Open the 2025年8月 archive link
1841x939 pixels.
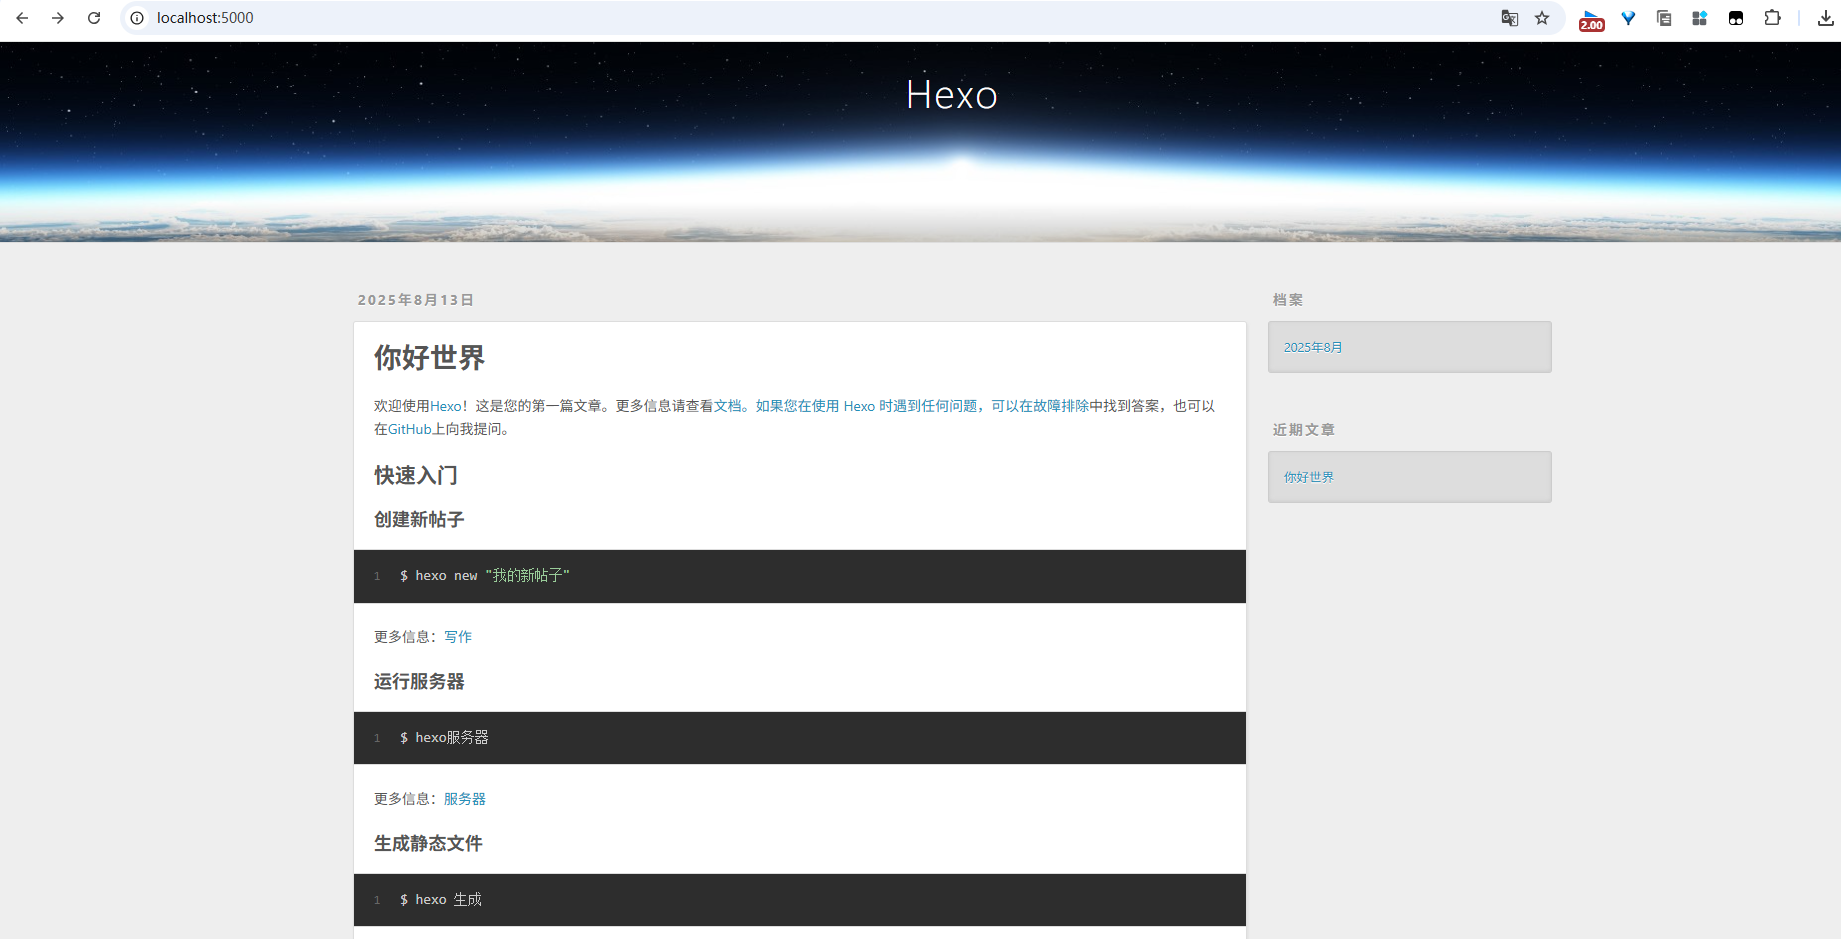1313,347
